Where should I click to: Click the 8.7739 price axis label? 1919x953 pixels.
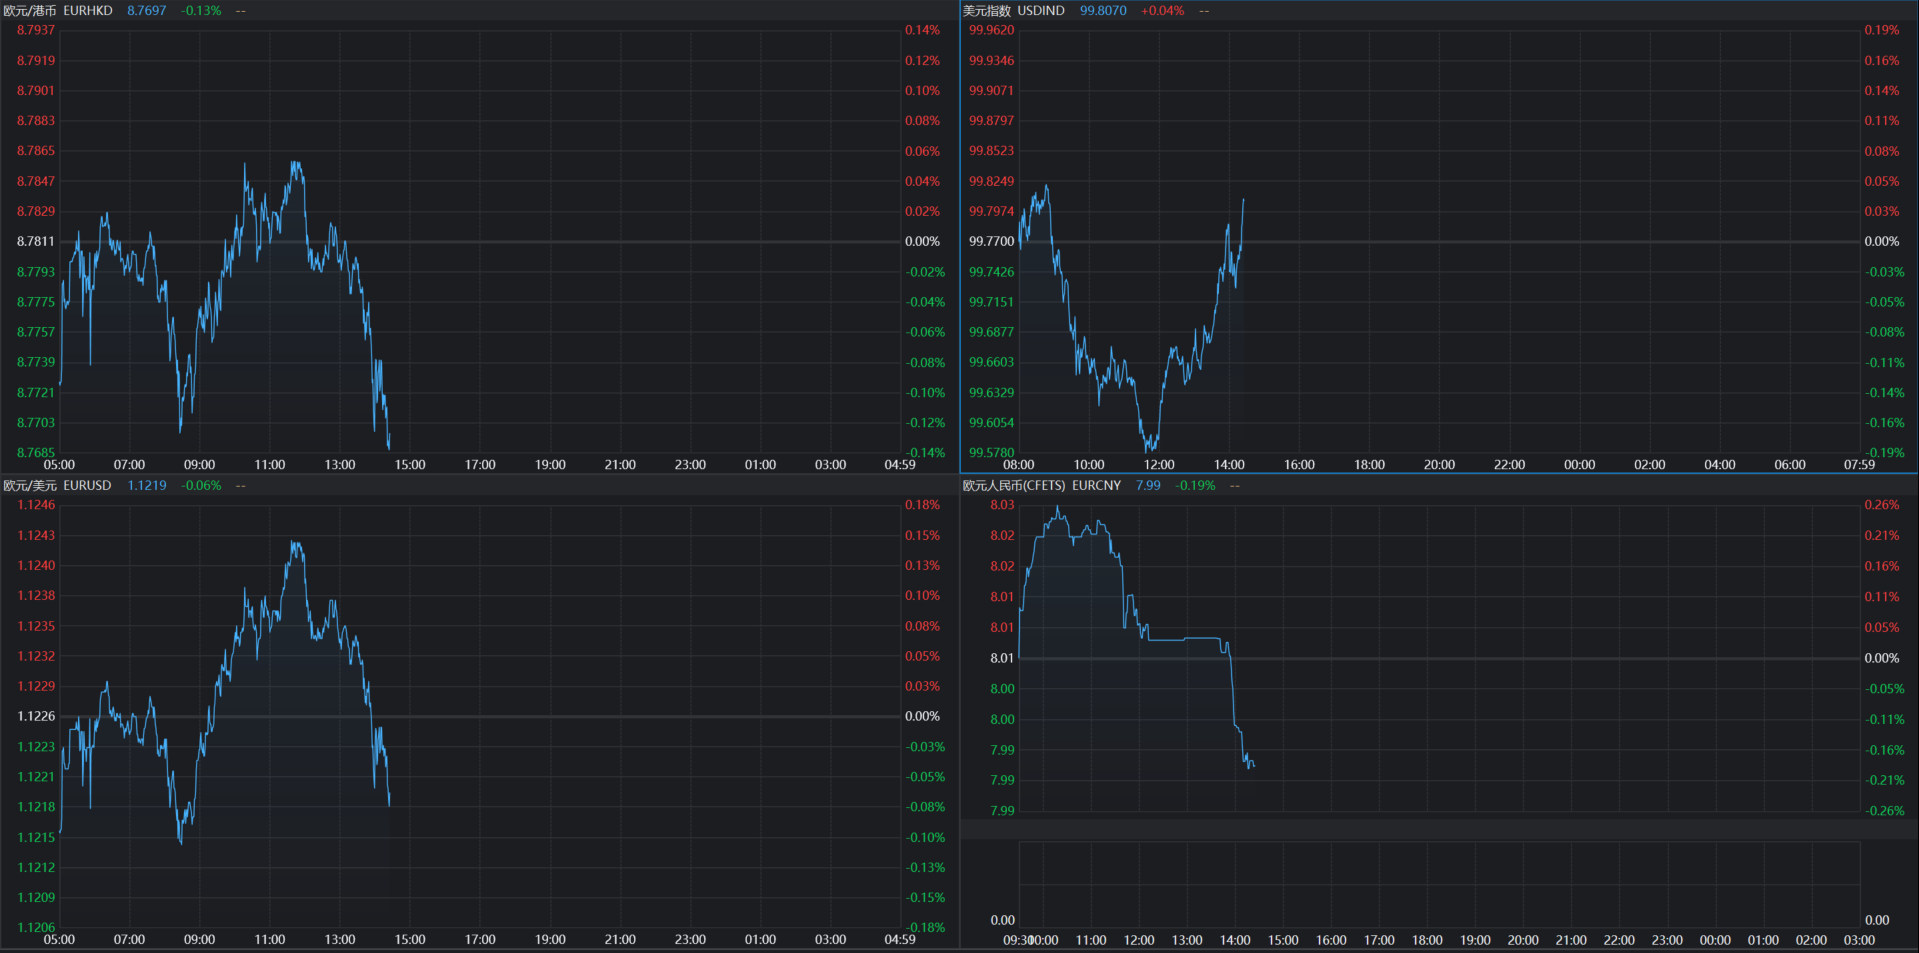click(36, 362)
